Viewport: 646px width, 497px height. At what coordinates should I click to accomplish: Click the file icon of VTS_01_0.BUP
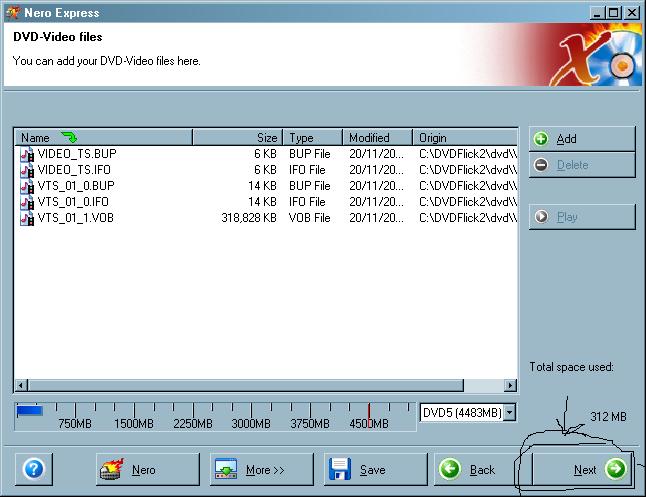[27, 186]
